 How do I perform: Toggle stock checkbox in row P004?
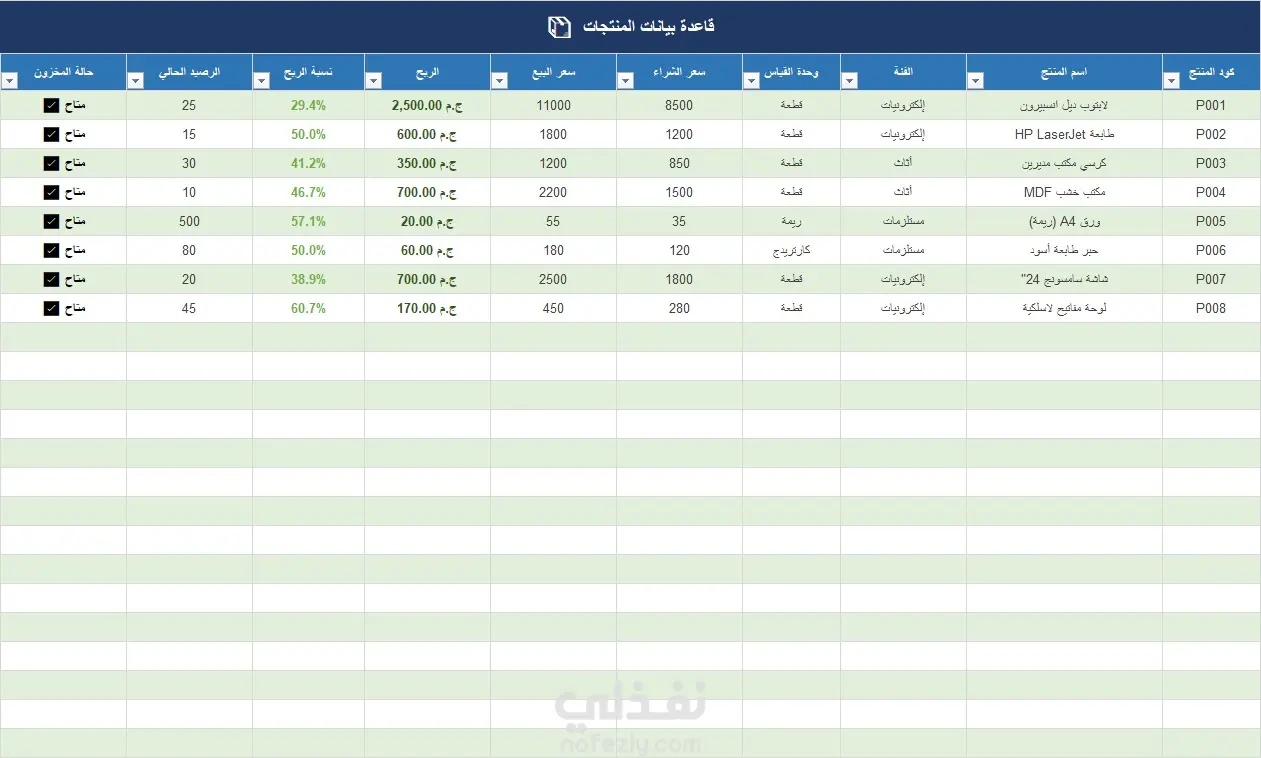pyautogui.click(x=51, y=192)
